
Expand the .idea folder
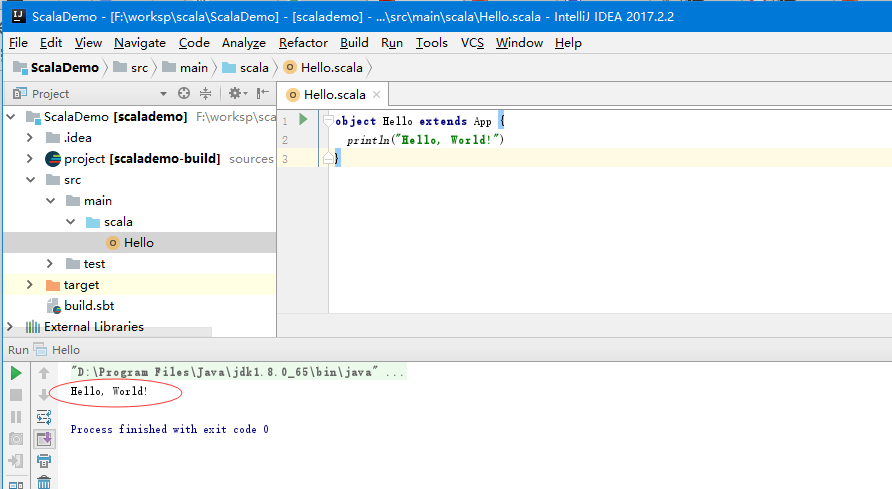(30, 137)
